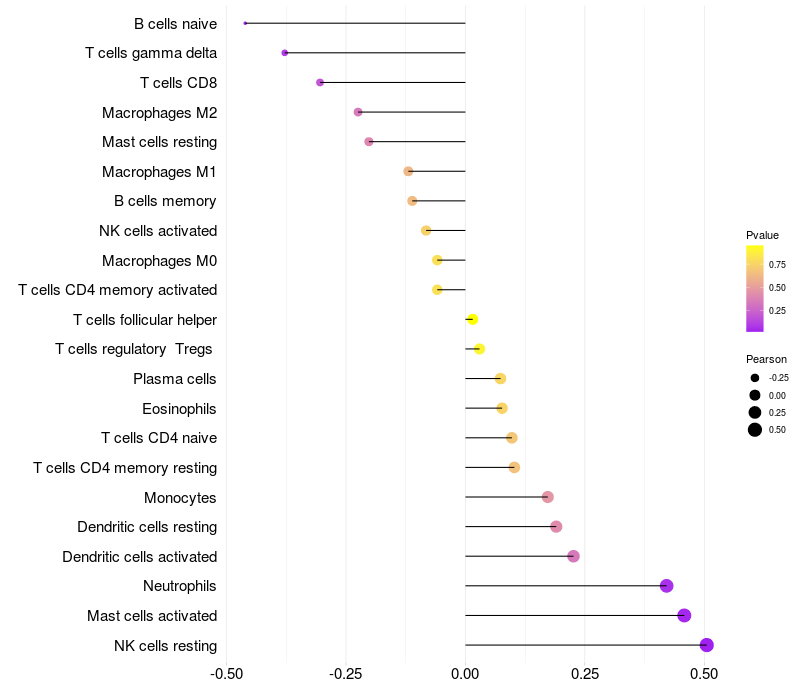800x700 pixels.
Task: Click the Pearson legend 0.50 size dot
Action: [755, 430]
